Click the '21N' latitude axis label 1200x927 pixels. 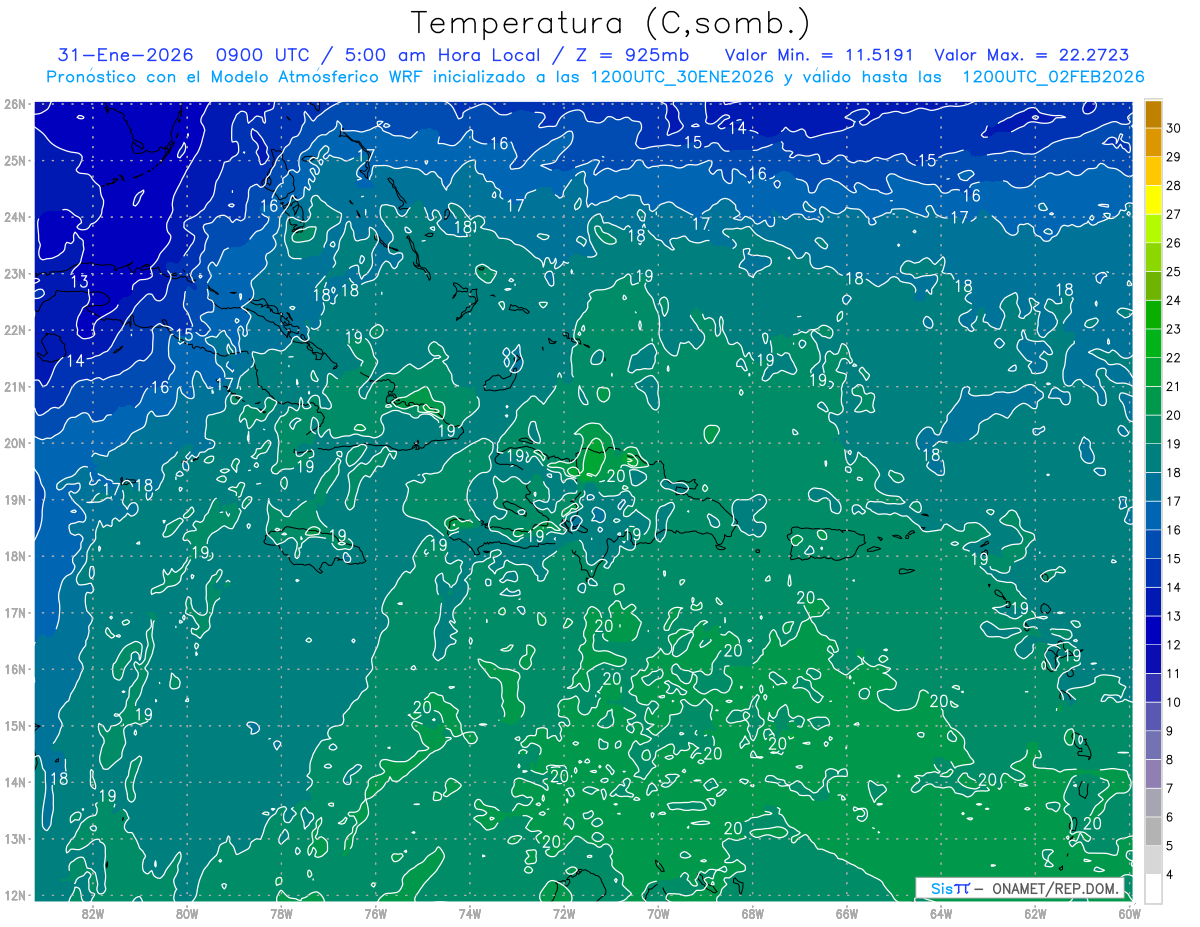15,386
